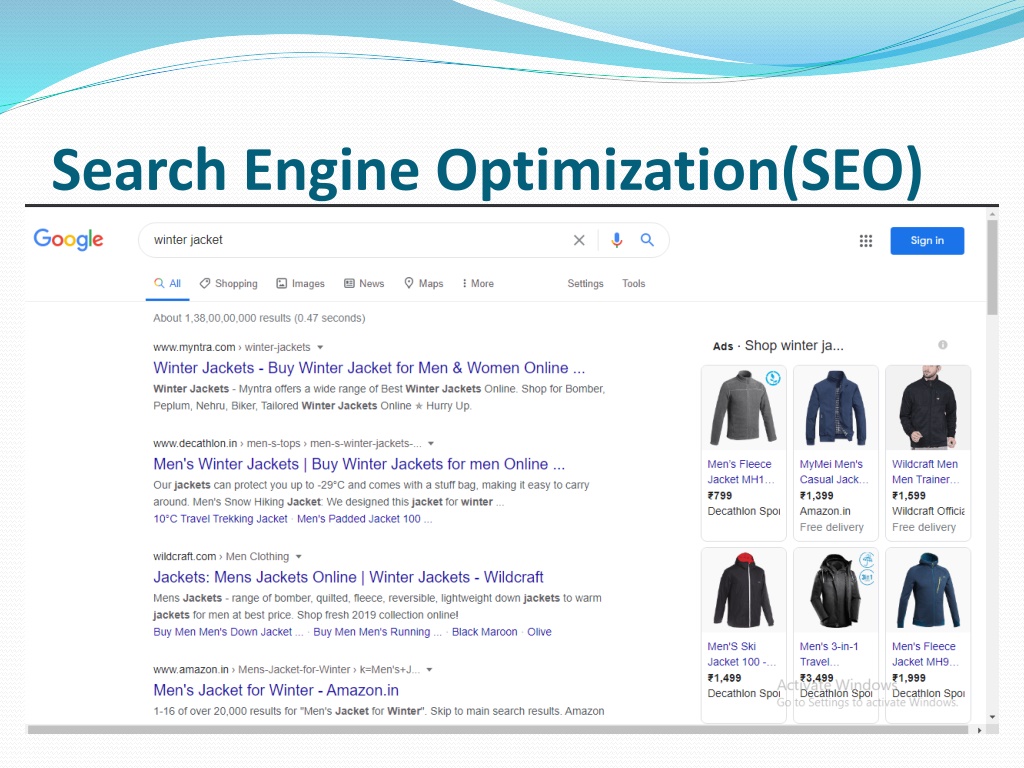Click Men's 3-in-1 Travel jacket image
Image resolution: width=1024 pixels, height=768 pixels.
[836, 590]
